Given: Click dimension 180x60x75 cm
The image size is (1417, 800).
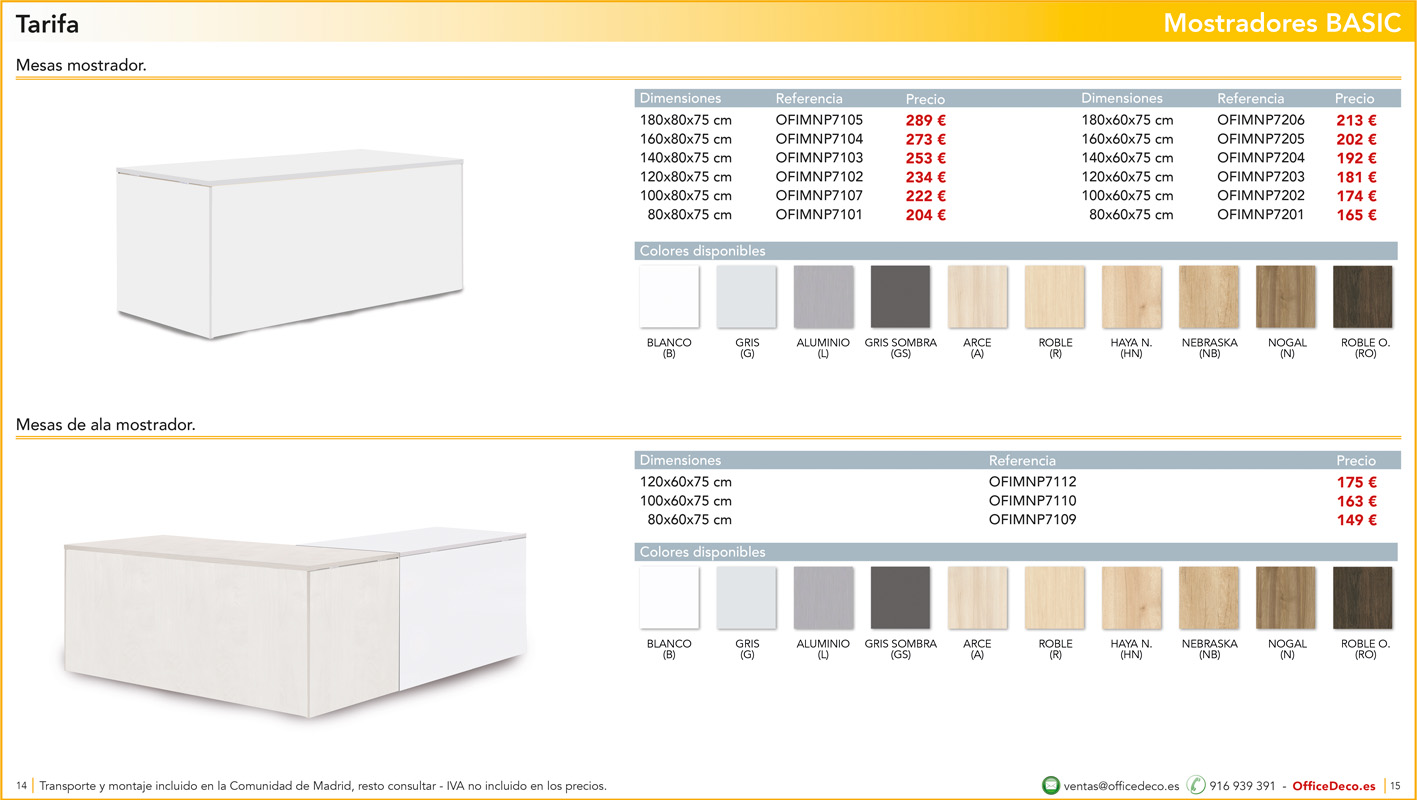Looking at the screenshot, I should 1128,120.
